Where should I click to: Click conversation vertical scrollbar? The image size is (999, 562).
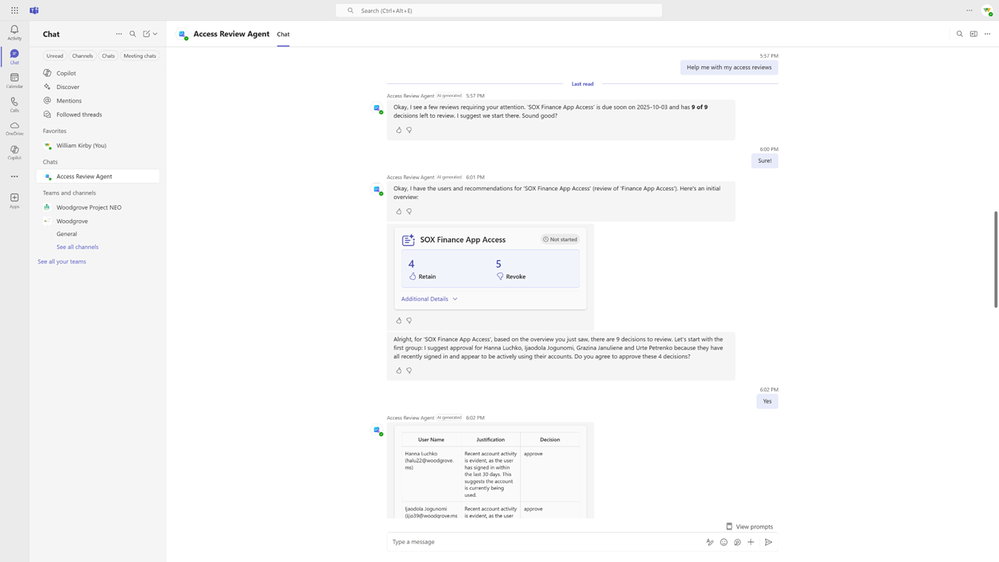995,259
